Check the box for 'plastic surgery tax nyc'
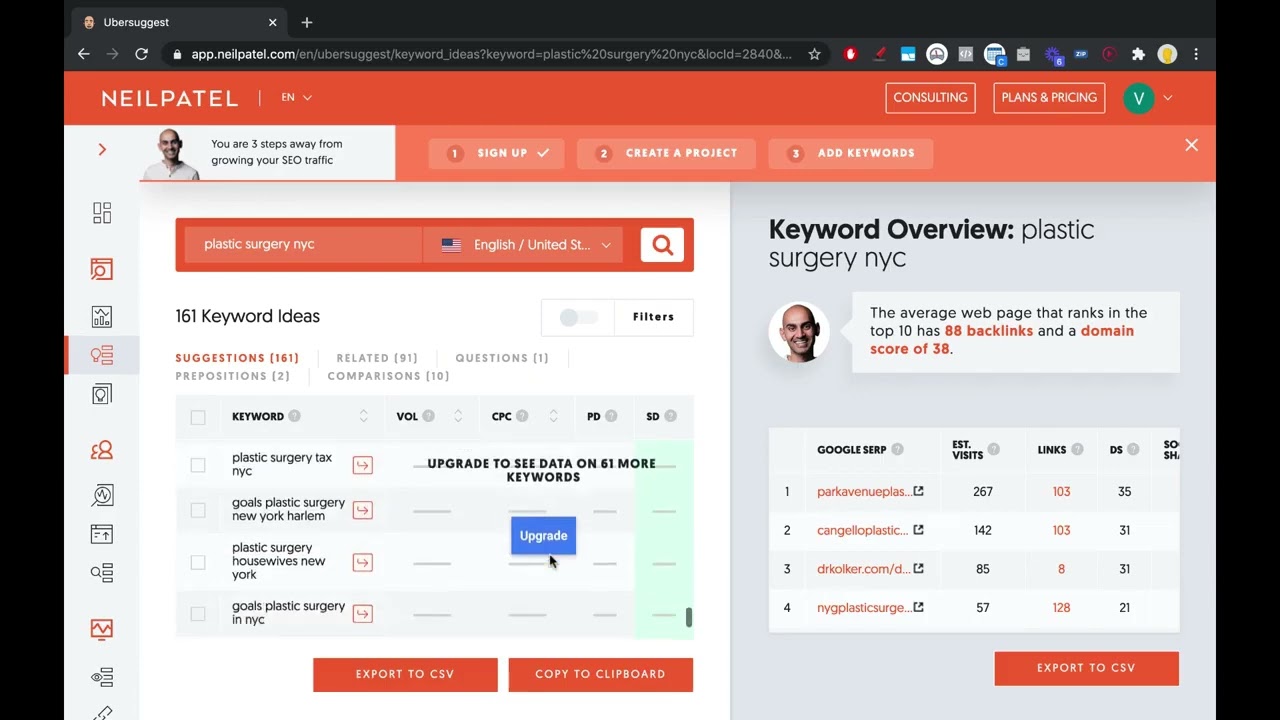This screenshot has height=720, width=1280. tap(198, 465)
